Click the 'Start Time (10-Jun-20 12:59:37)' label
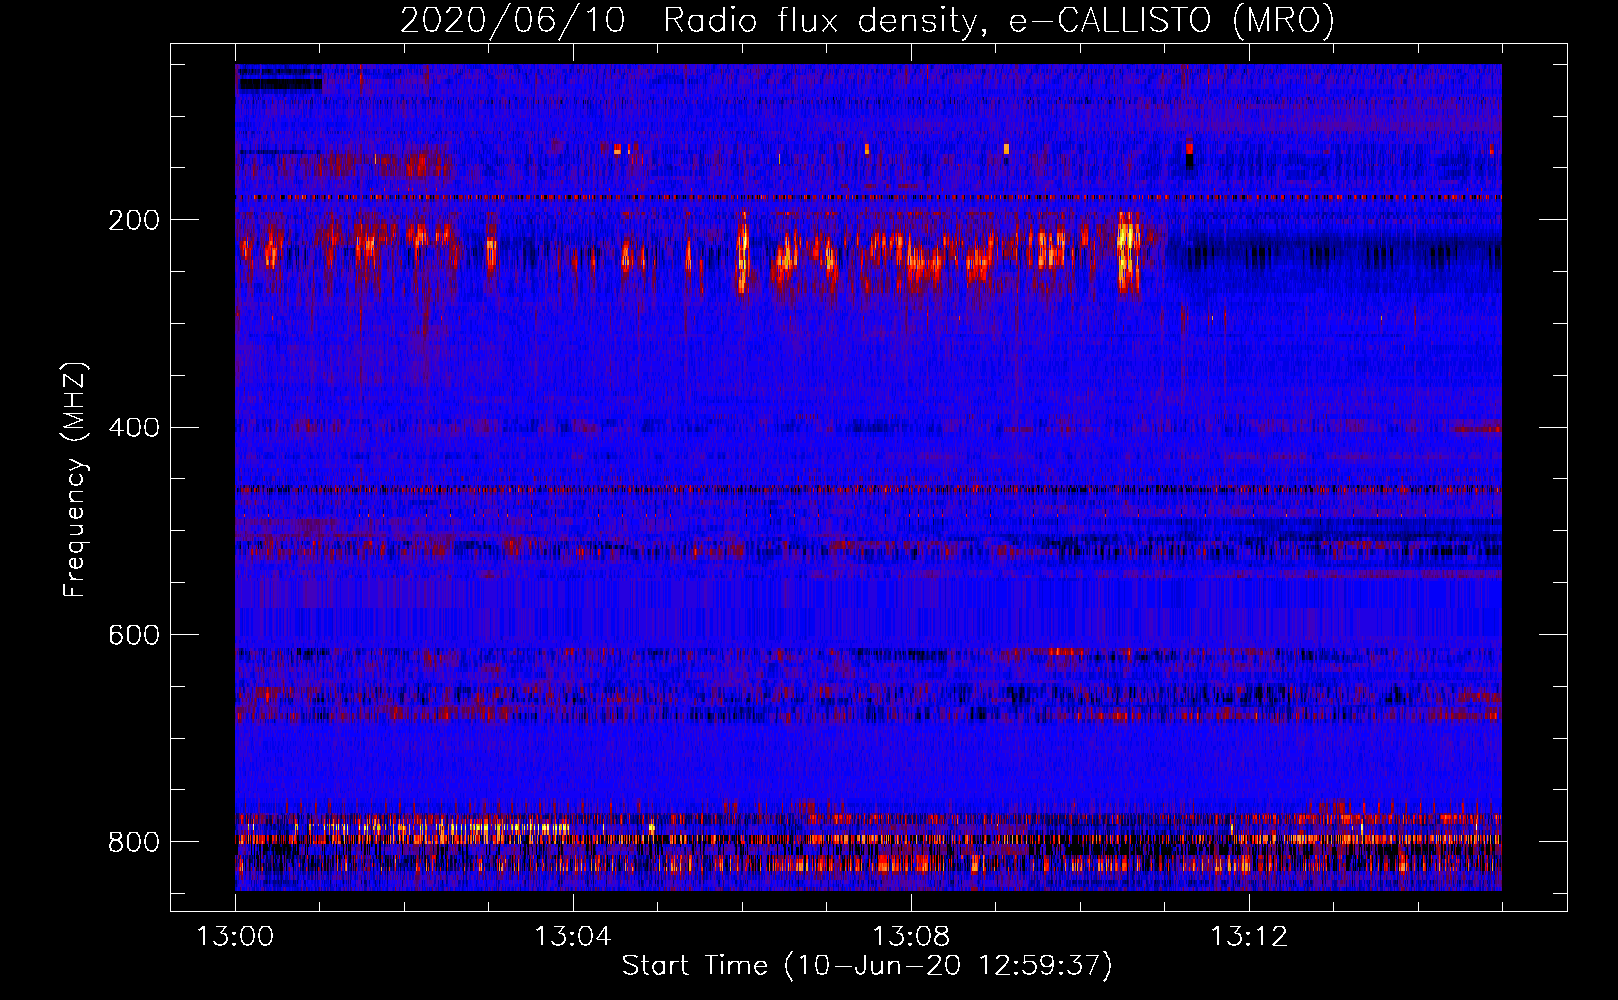Screen dimensions: 1618x1000 click(x=867, y=966)
